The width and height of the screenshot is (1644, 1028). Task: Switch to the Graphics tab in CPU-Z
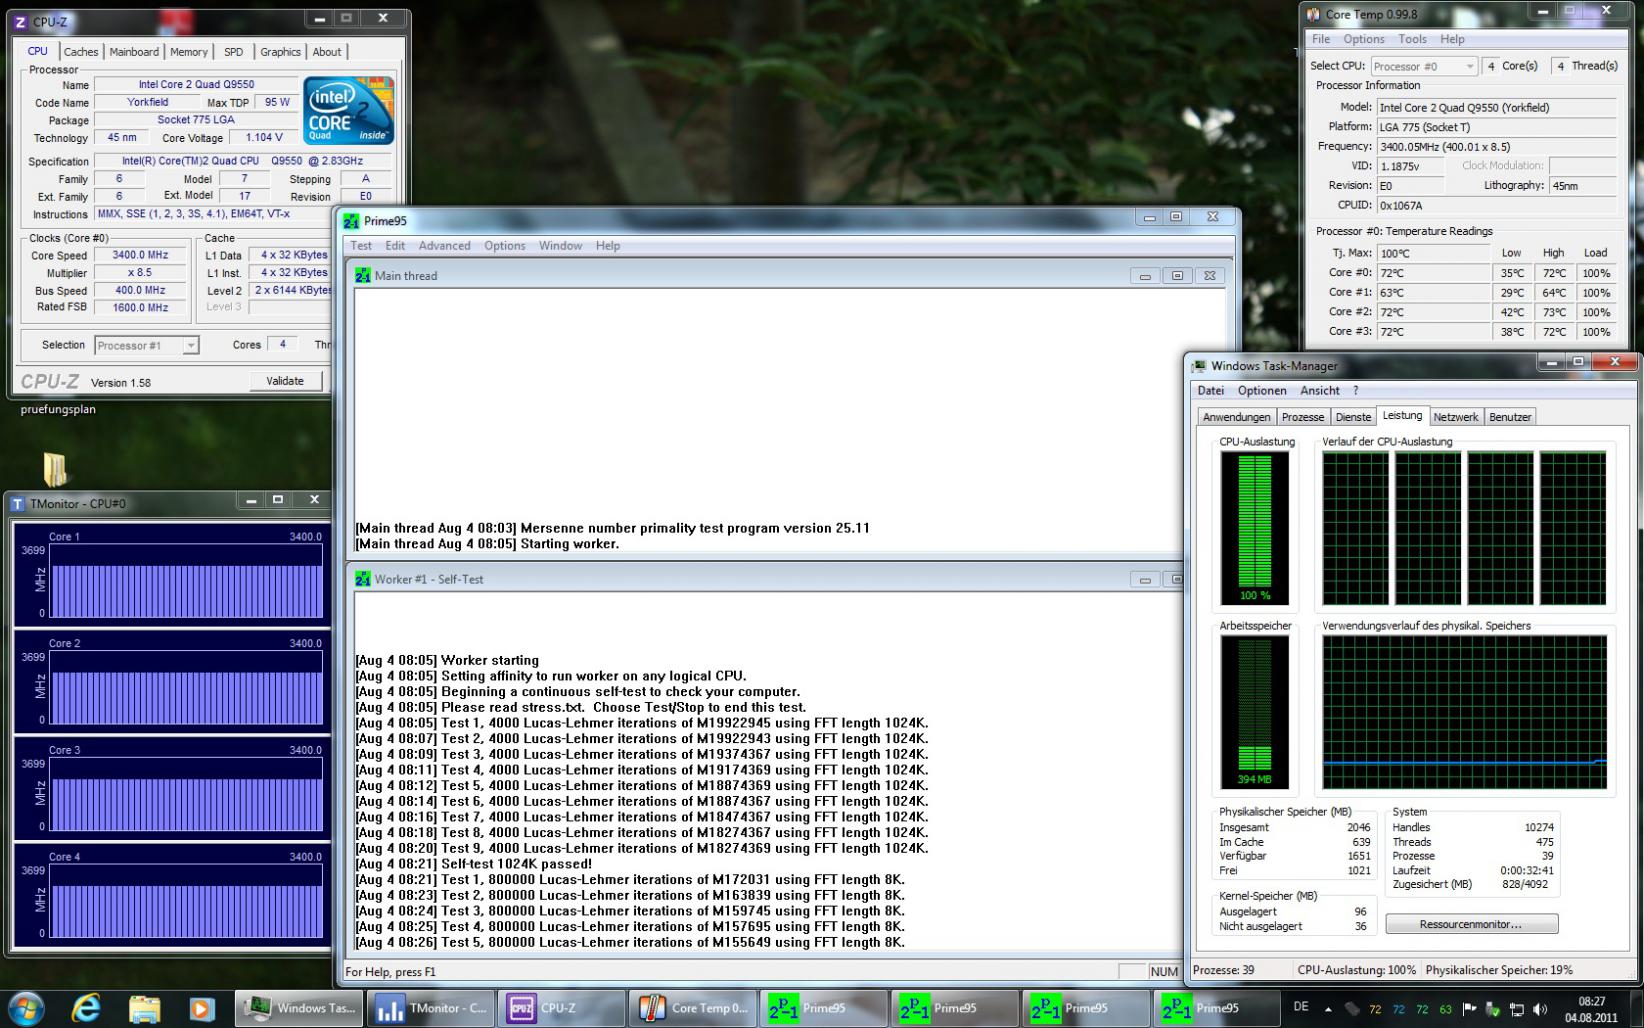(280, 52)
